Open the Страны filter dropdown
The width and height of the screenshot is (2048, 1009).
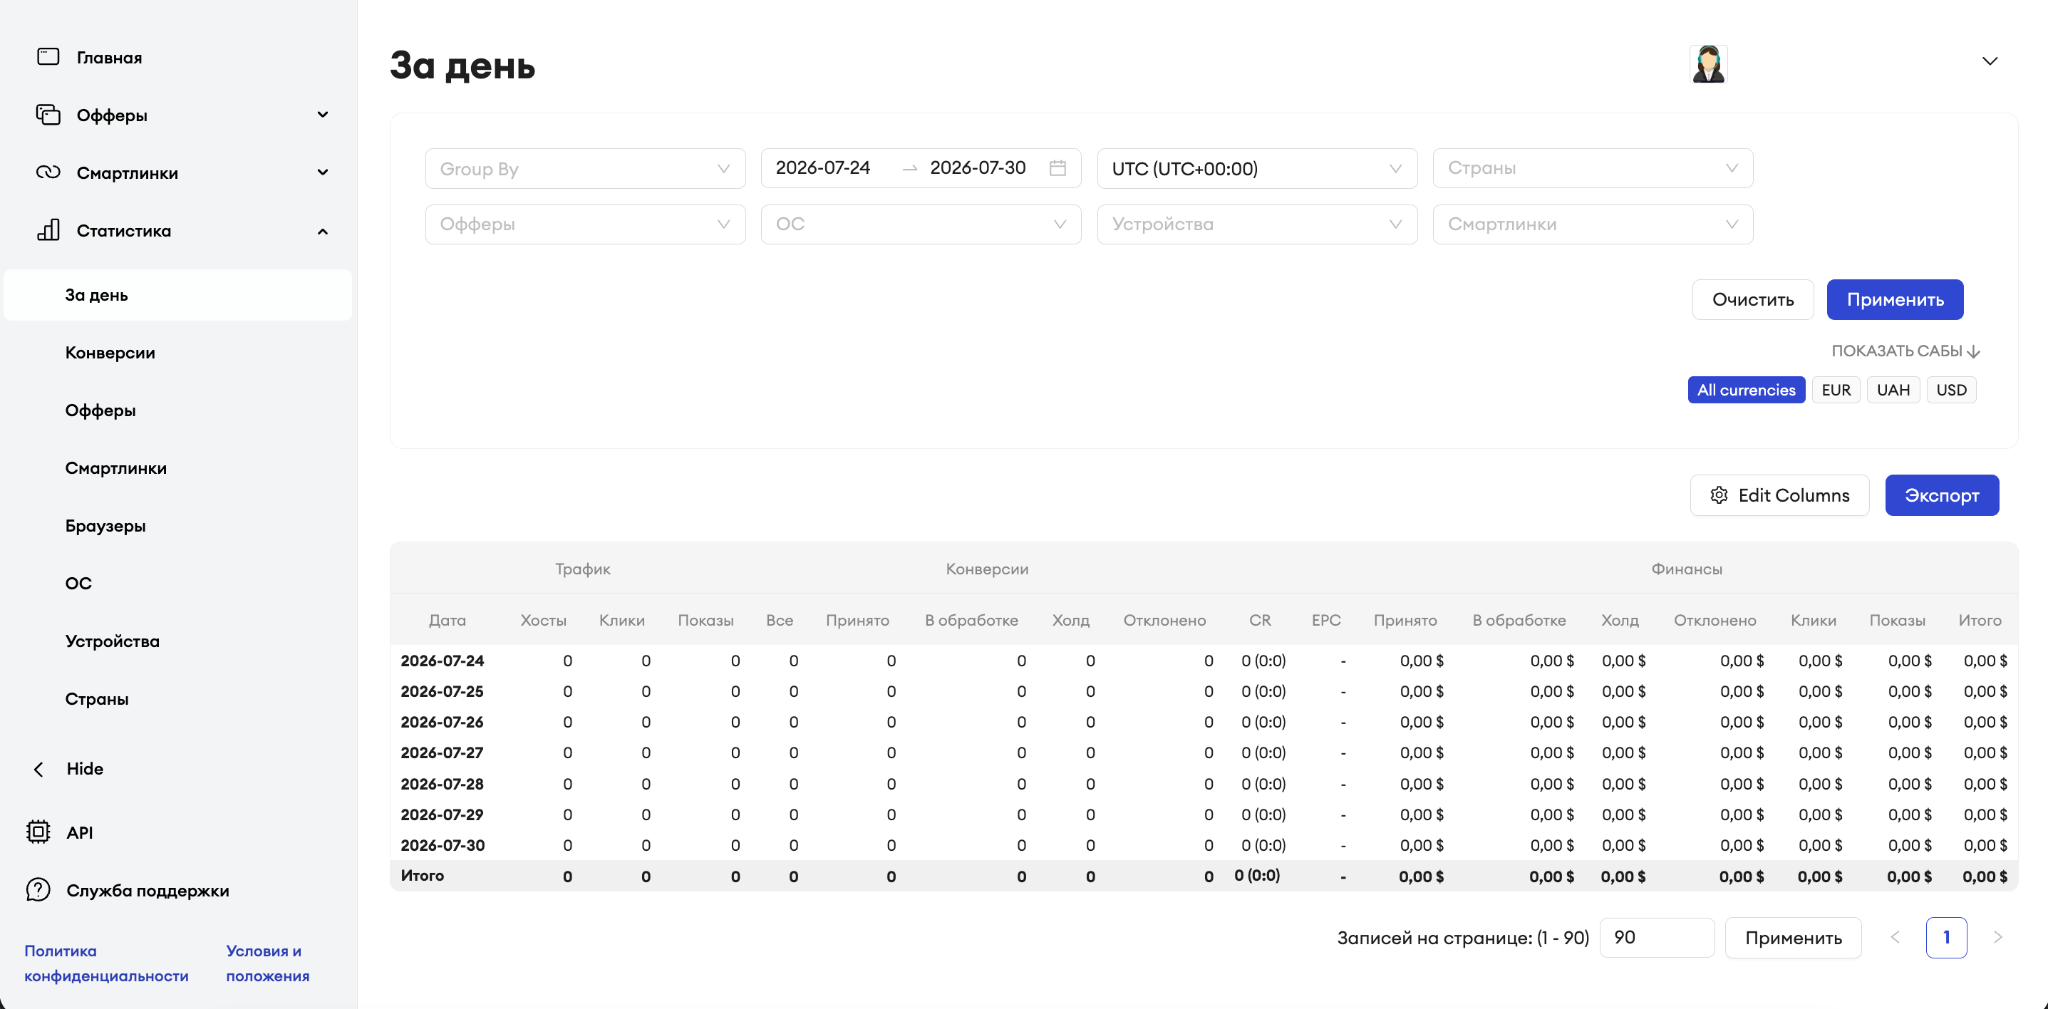pyautogui.click(x=1593, y=168)
